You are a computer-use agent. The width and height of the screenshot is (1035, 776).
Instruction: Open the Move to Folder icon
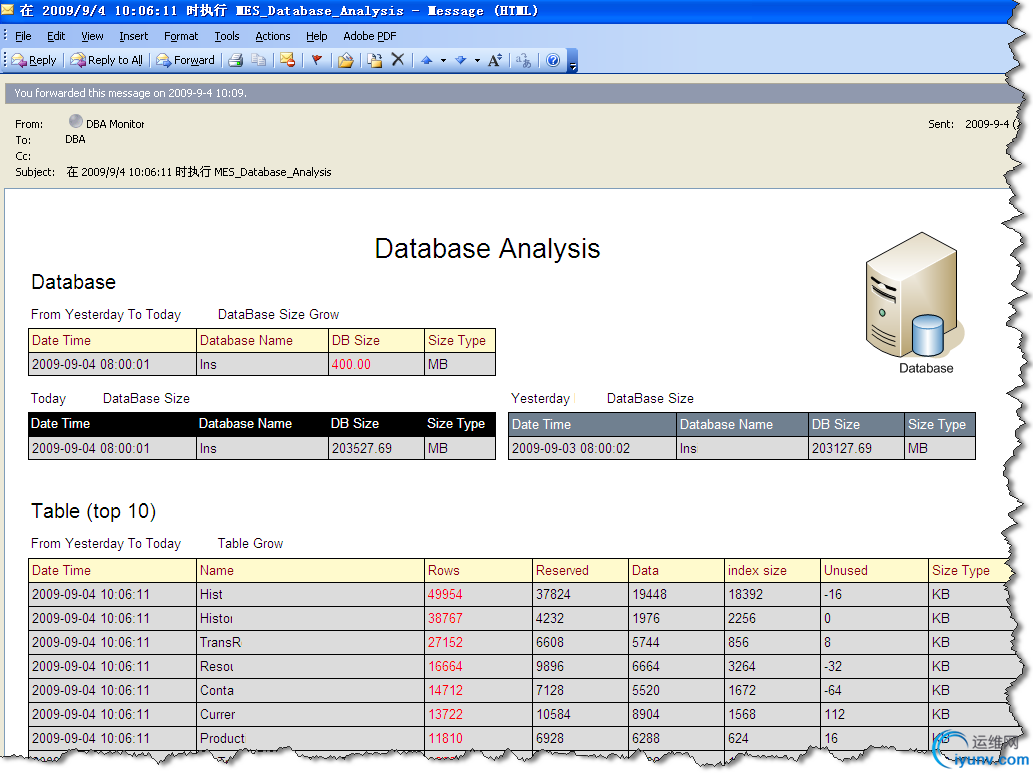tap(345, 61)
